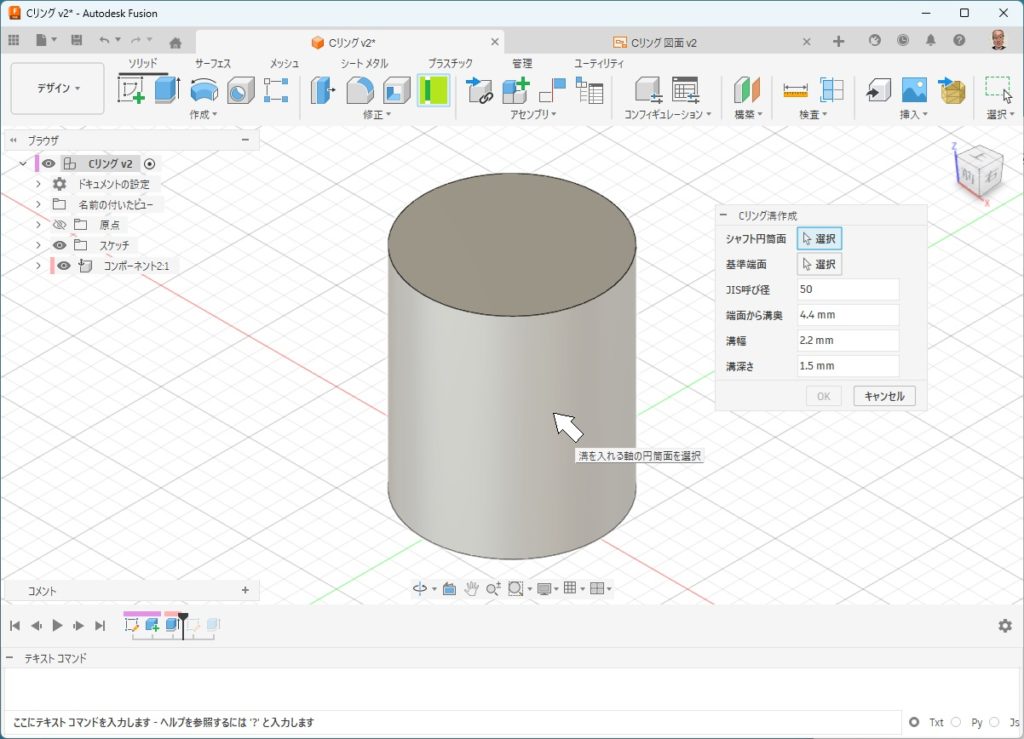Hide the スケッチ folder using its eye icon

click(60, 245)
